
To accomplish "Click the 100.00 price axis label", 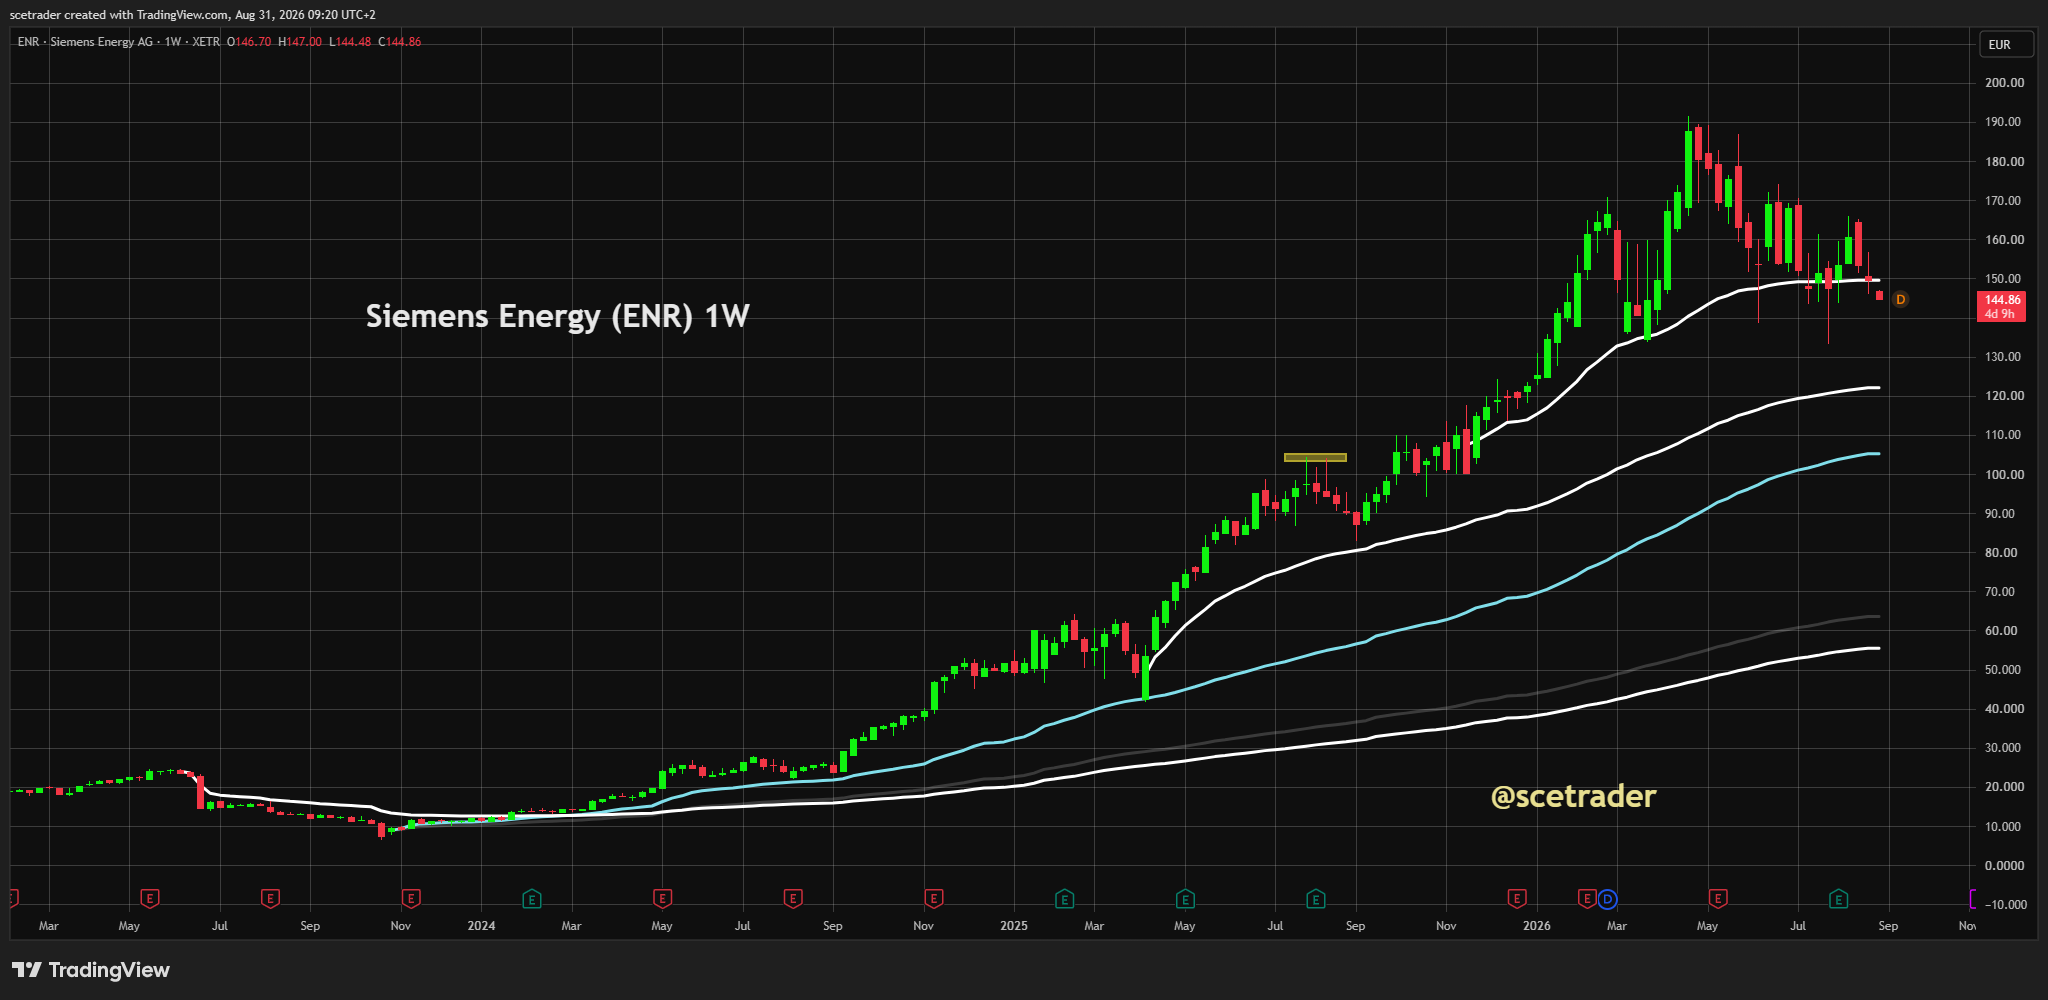I will 2004,475.
